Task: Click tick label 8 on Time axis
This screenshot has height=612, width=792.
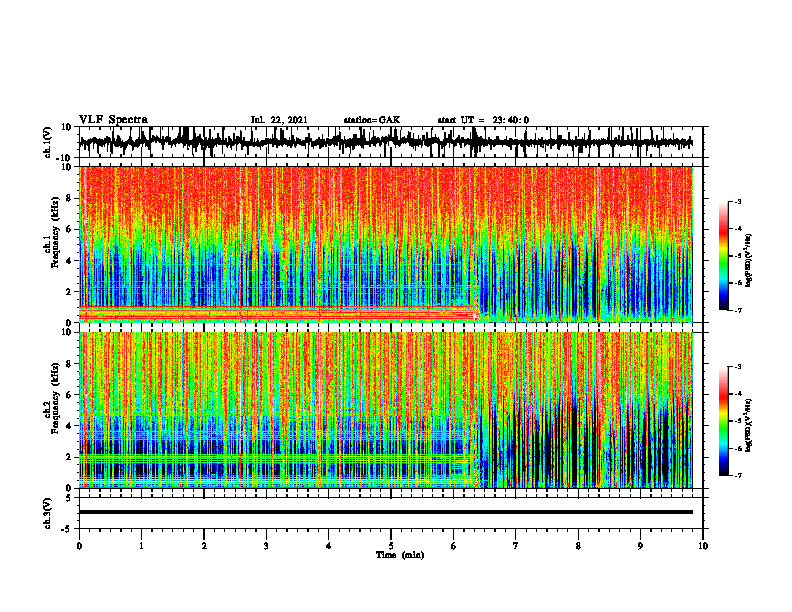Action: coord(578,546)
